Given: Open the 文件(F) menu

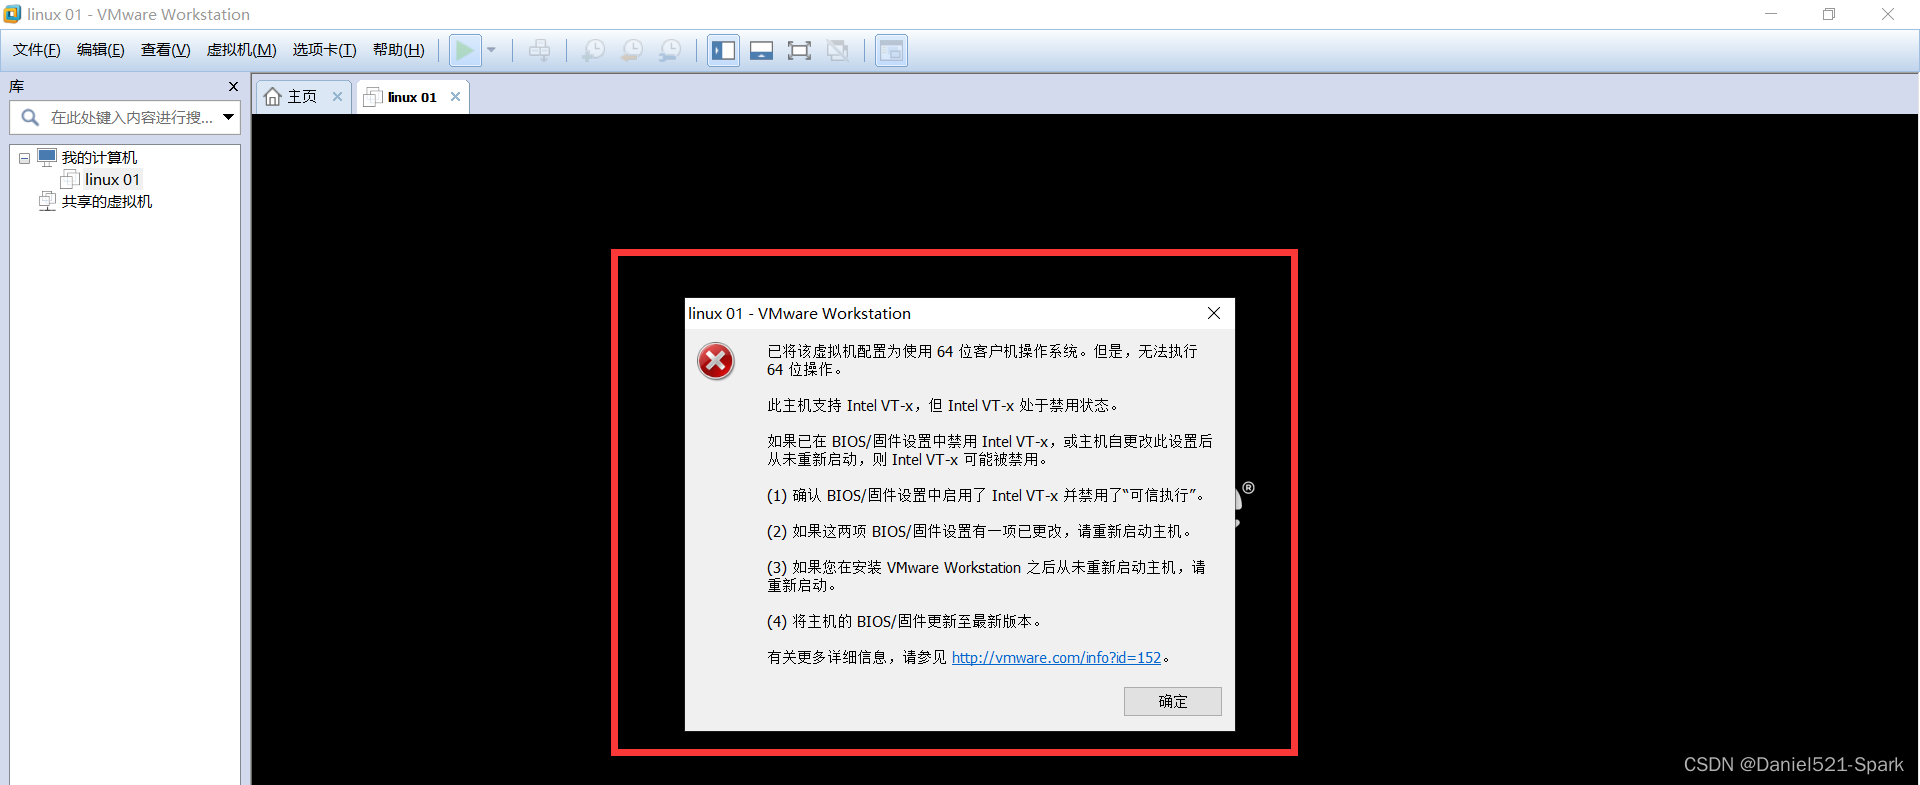Looking at the screenshot, I should click(37, 50).
